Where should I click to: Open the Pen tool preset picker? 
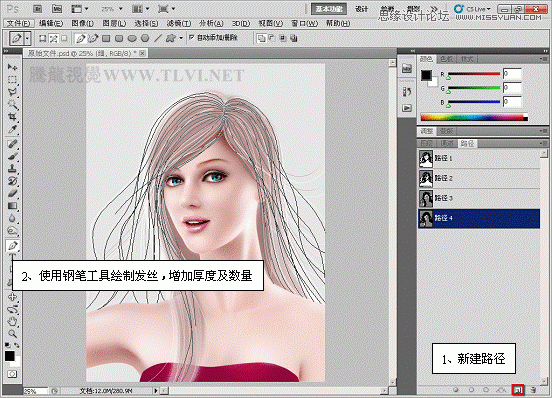27,38
